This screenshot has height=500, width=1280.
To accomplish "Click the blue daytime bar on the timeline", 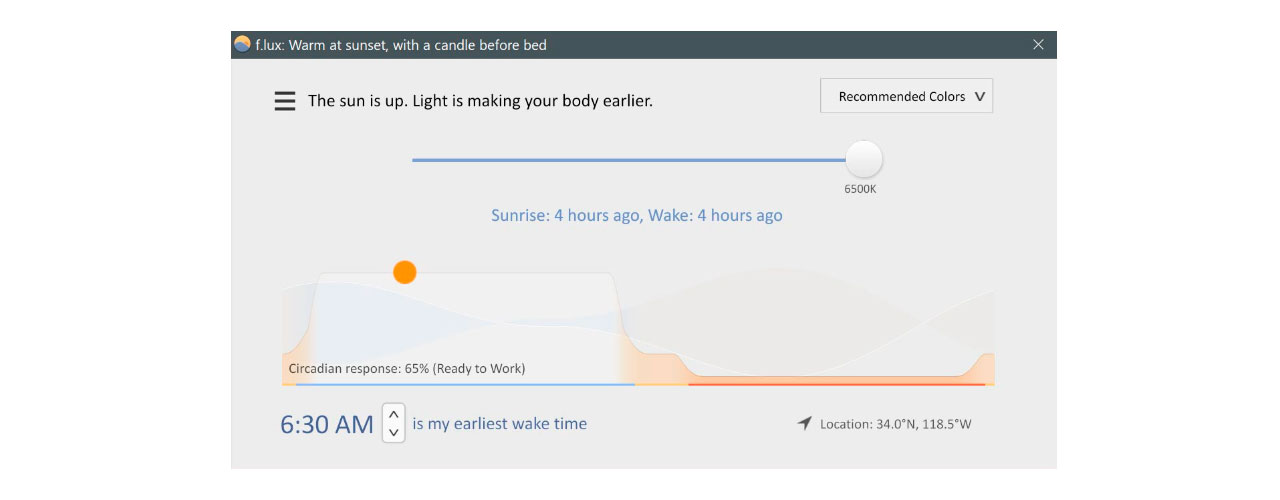I will click(x=464, y=384).
